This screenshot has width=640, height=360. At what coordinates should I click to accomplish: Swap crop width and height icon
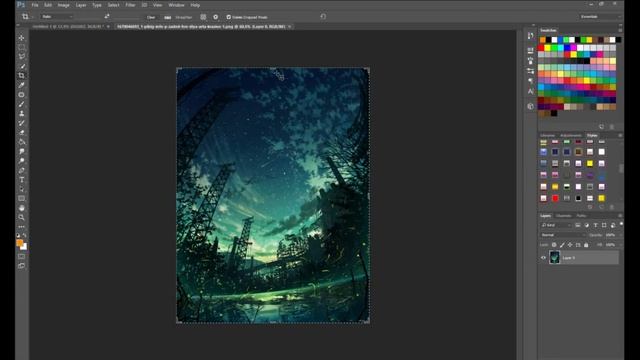(107, 16)
